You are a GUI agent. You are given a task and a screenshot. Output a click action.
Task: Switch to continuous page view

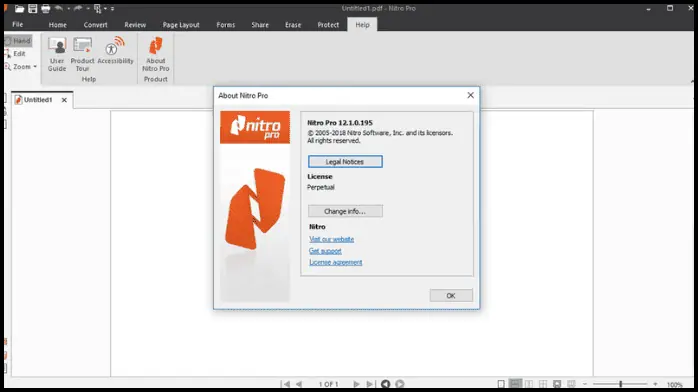pos(515,384)
